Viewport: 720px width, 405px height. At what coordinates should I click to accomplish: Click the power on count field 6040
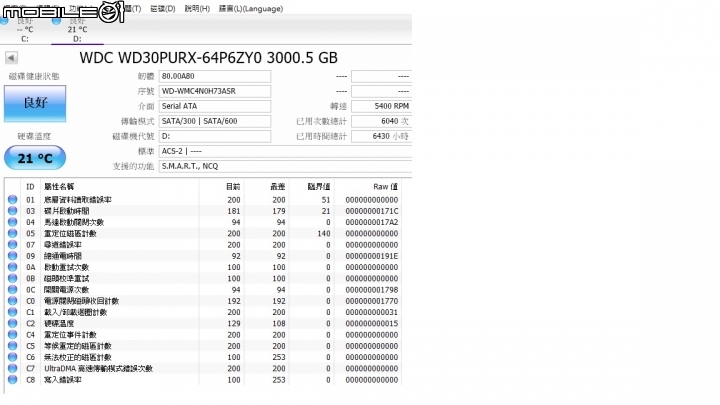pyautogui.click(x=382, y=121)
